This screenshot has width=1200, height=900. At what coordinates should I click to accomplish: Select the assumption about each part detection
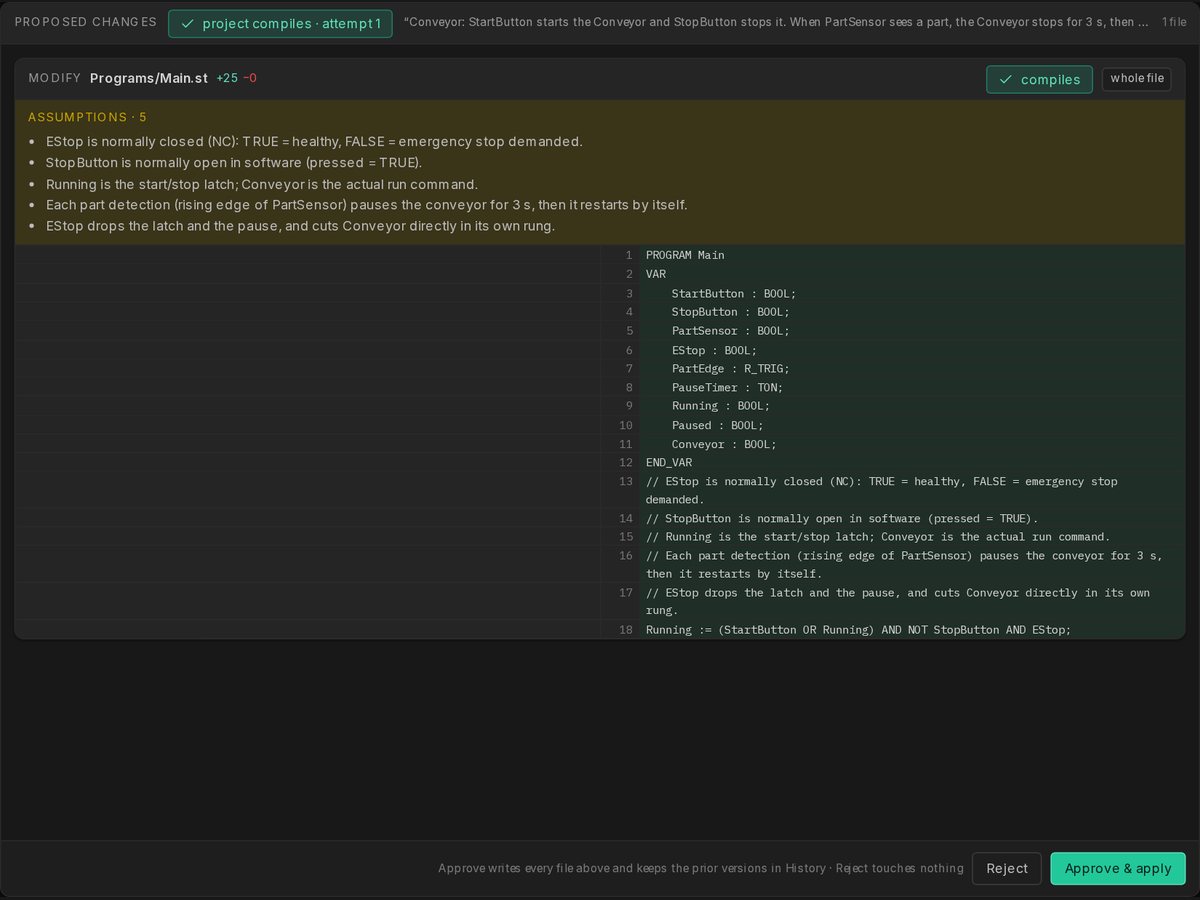366,205
